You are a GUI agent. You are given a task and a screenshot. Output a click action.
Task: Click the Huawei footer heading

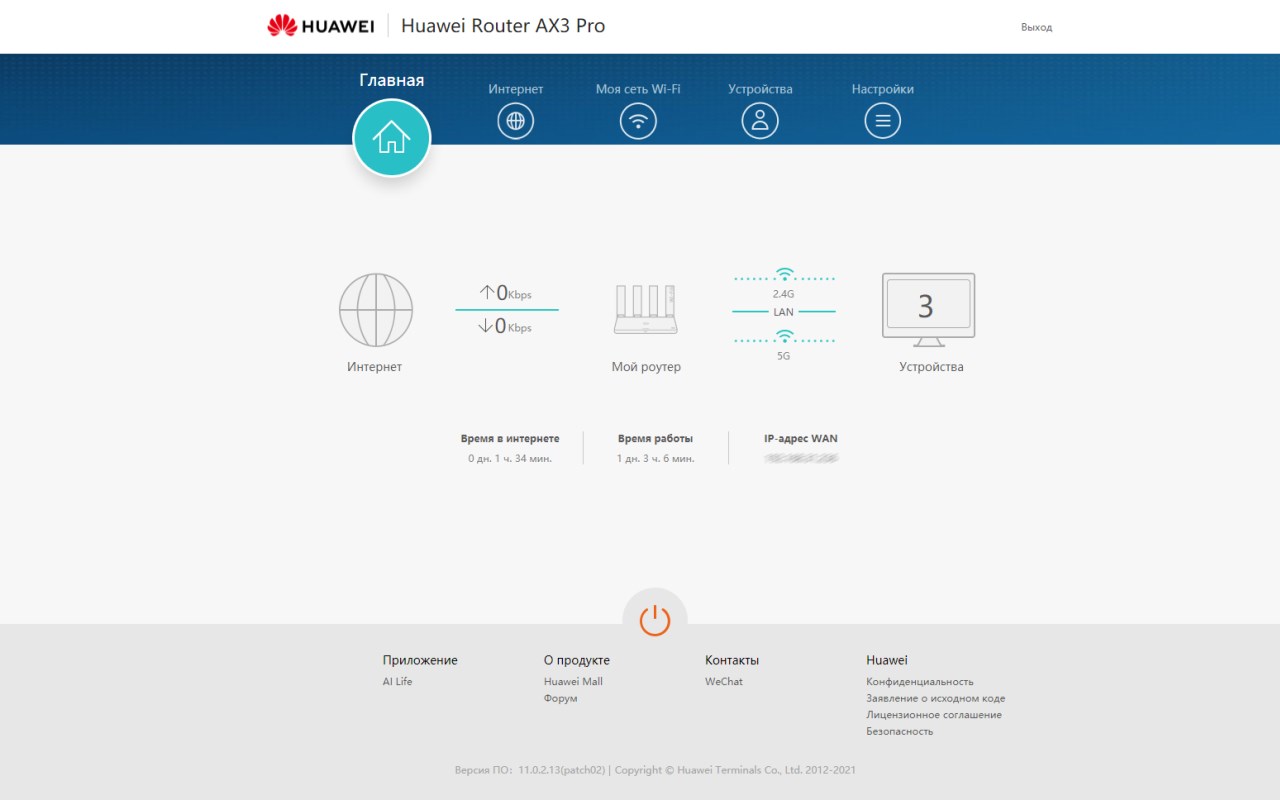click(887, 660)
